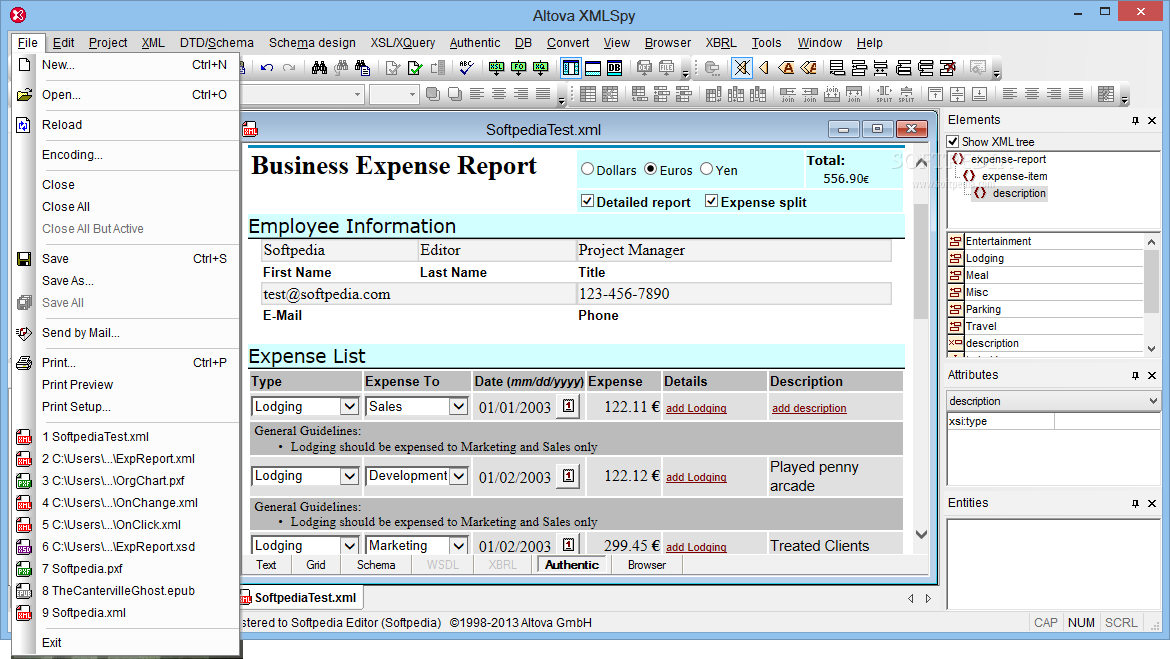Choose Encoding... from File menu
Image resolution: width=1170 pixels, height=659 pixels.
coord(72,154)
